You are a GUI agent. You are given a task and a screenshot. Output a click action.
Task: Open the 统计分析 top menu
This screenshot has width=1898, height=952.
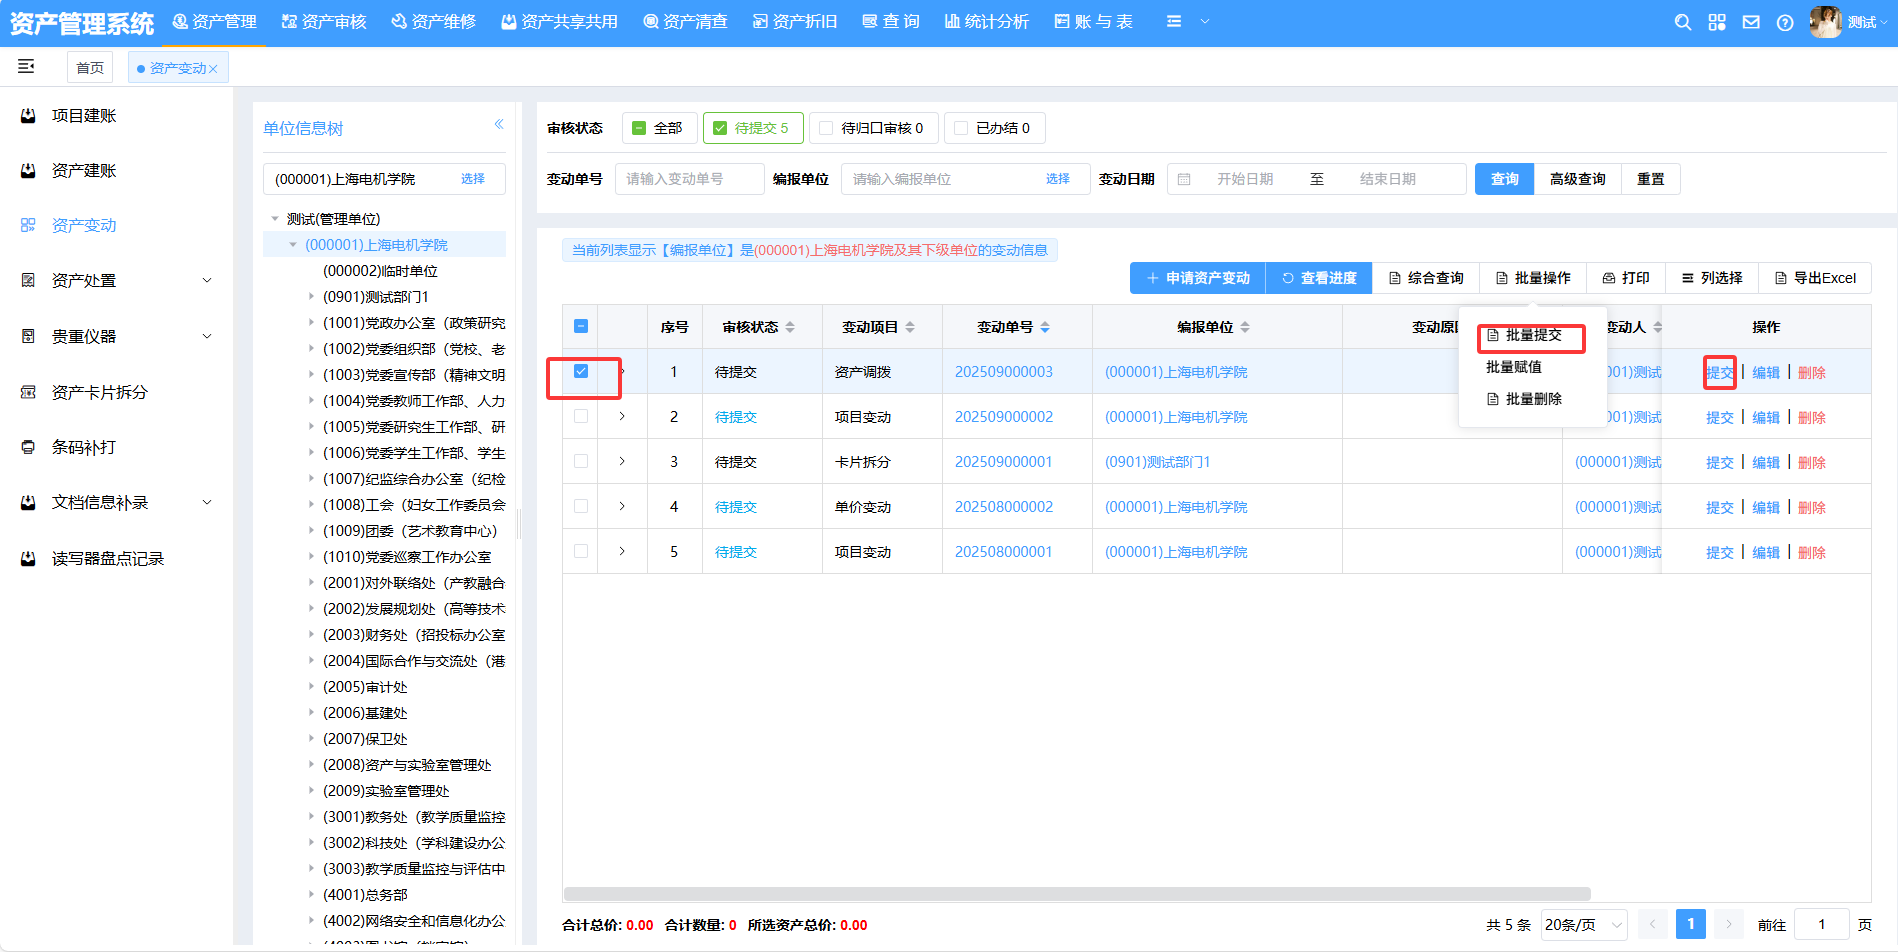pyautogui.click(x=986, y=22)
